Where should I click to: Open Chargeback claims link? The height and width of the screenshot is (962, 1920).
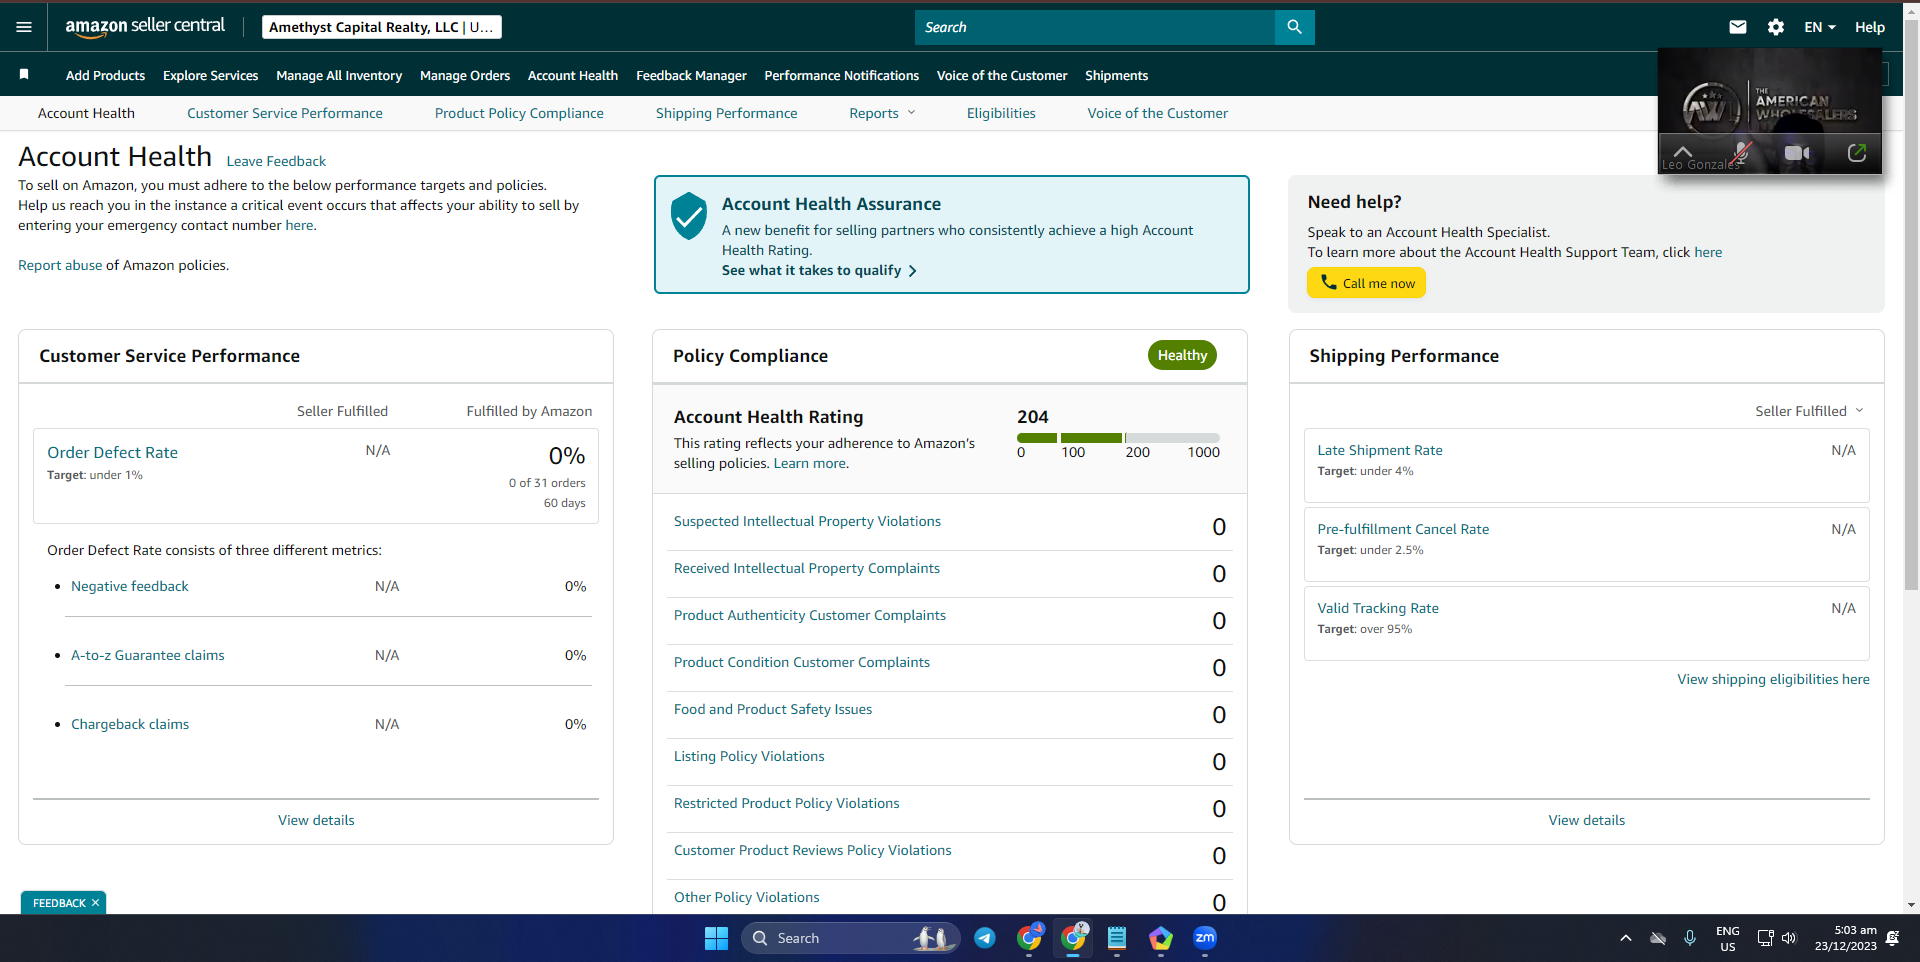(130, 724)
